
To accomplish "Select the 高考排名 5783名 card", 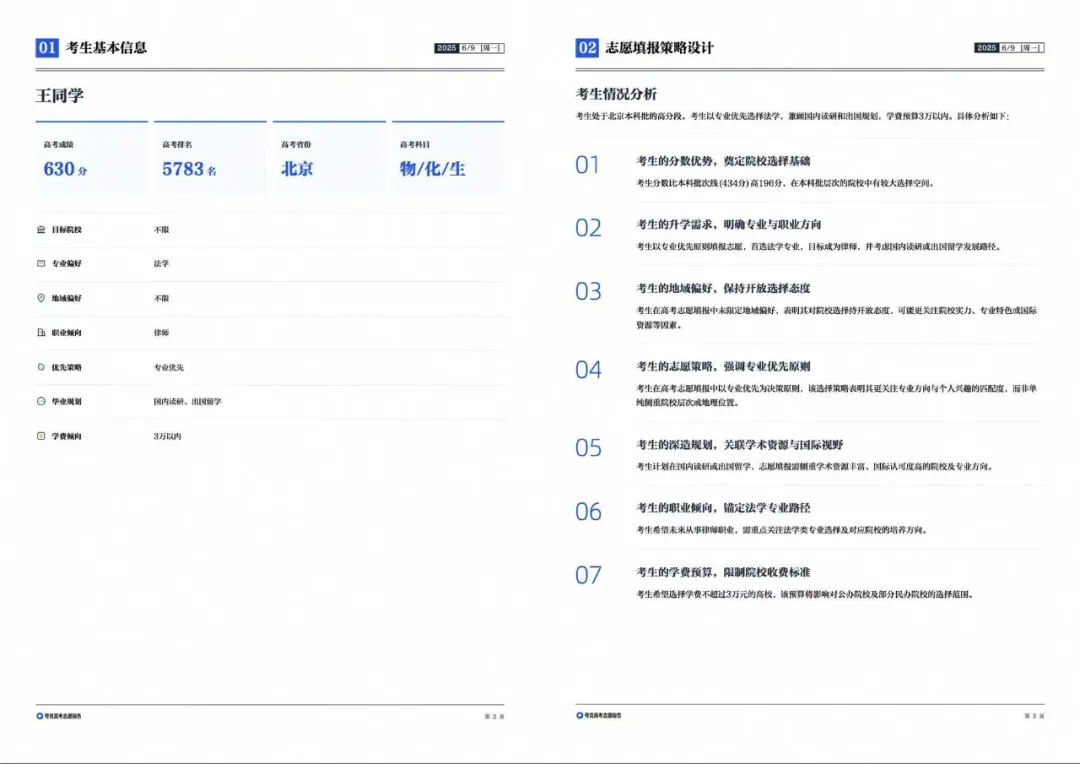I will click(210, 158).
